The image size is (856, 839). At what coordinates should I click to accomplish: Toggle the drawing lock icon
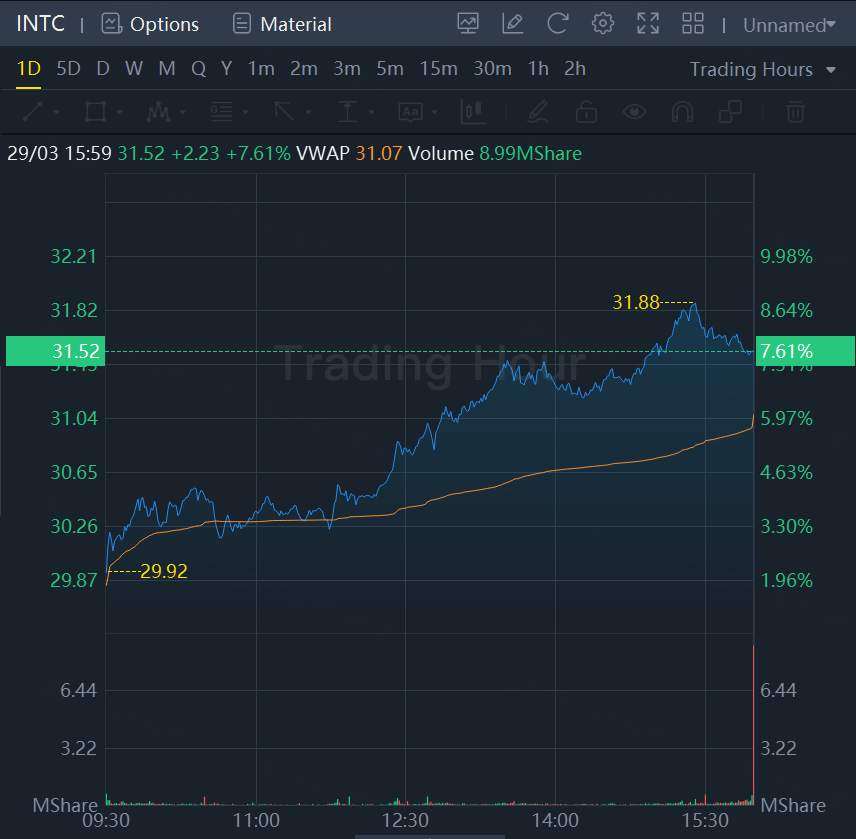[587, 111]
